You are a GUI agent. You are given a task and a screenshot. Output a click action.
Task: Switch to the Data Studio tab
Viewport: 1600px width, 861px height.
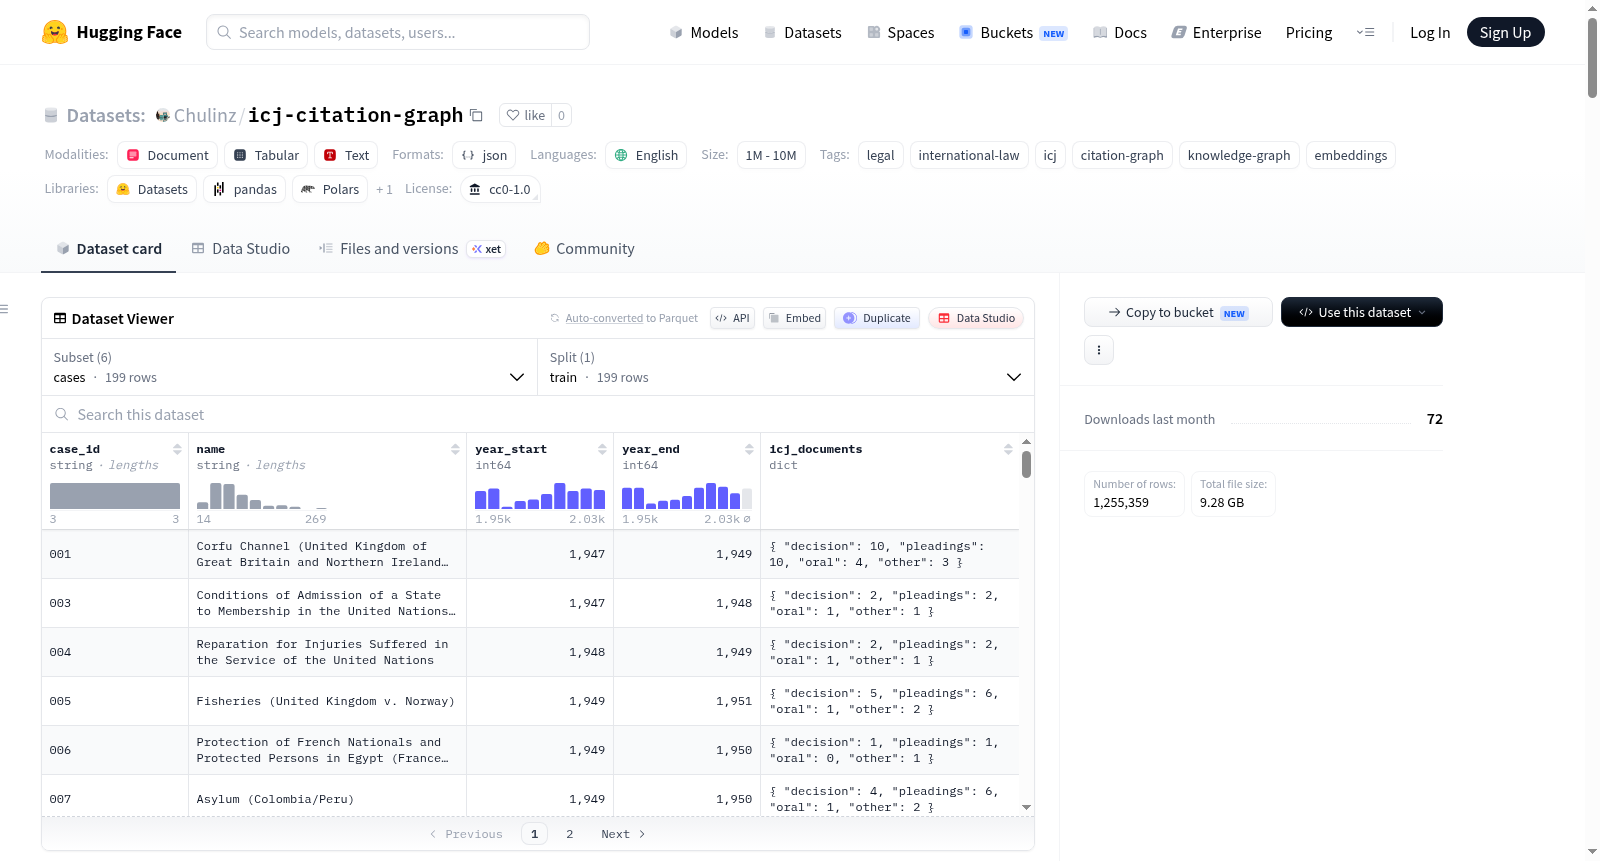(241, 249)
